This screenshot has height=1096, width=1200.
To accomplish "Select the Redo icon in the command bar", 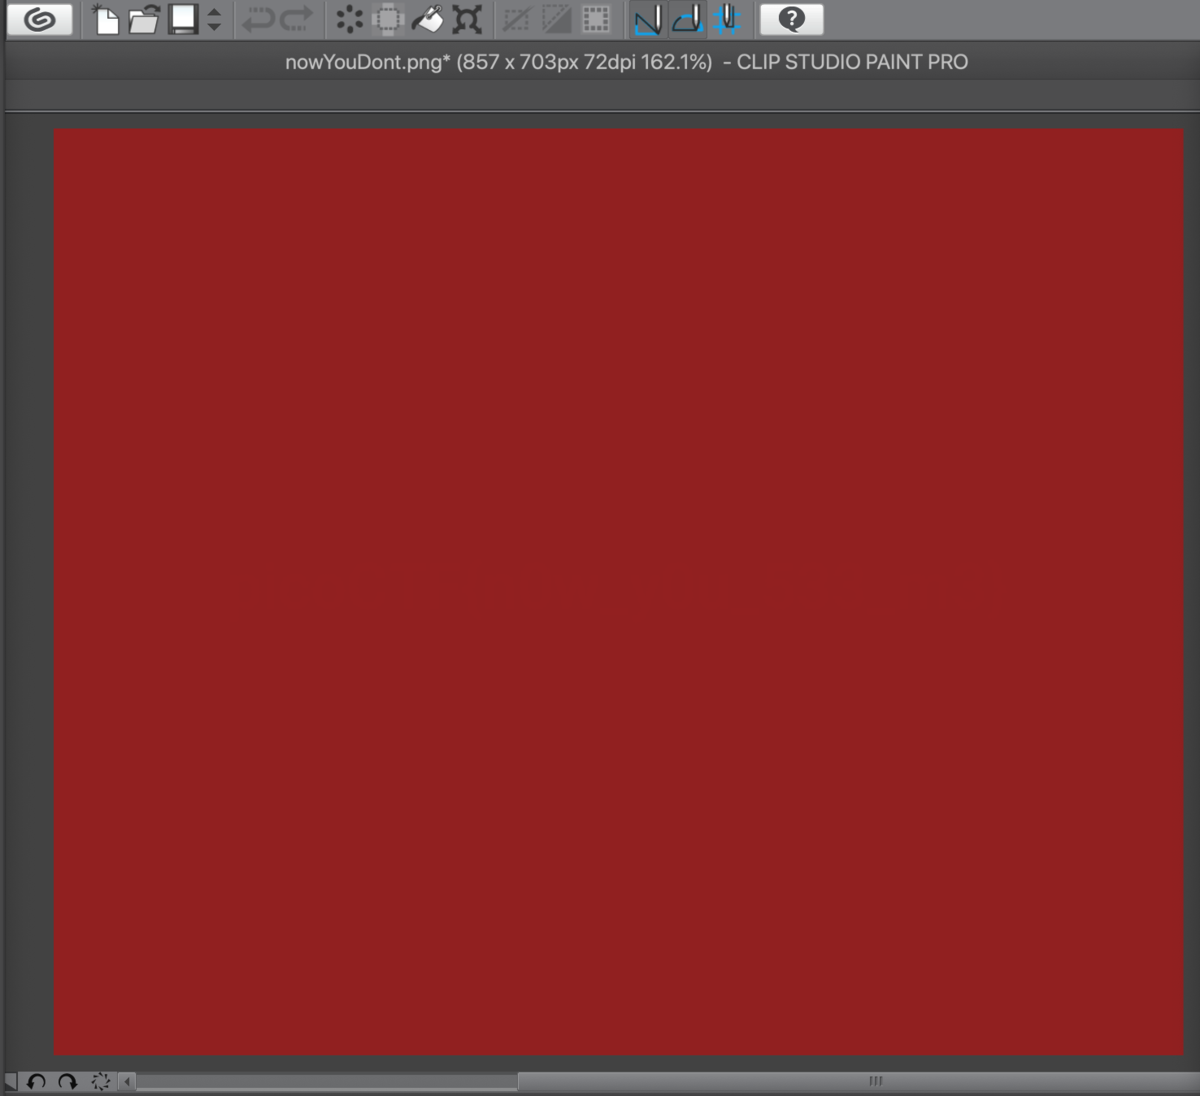I will (x=297, y=18).
